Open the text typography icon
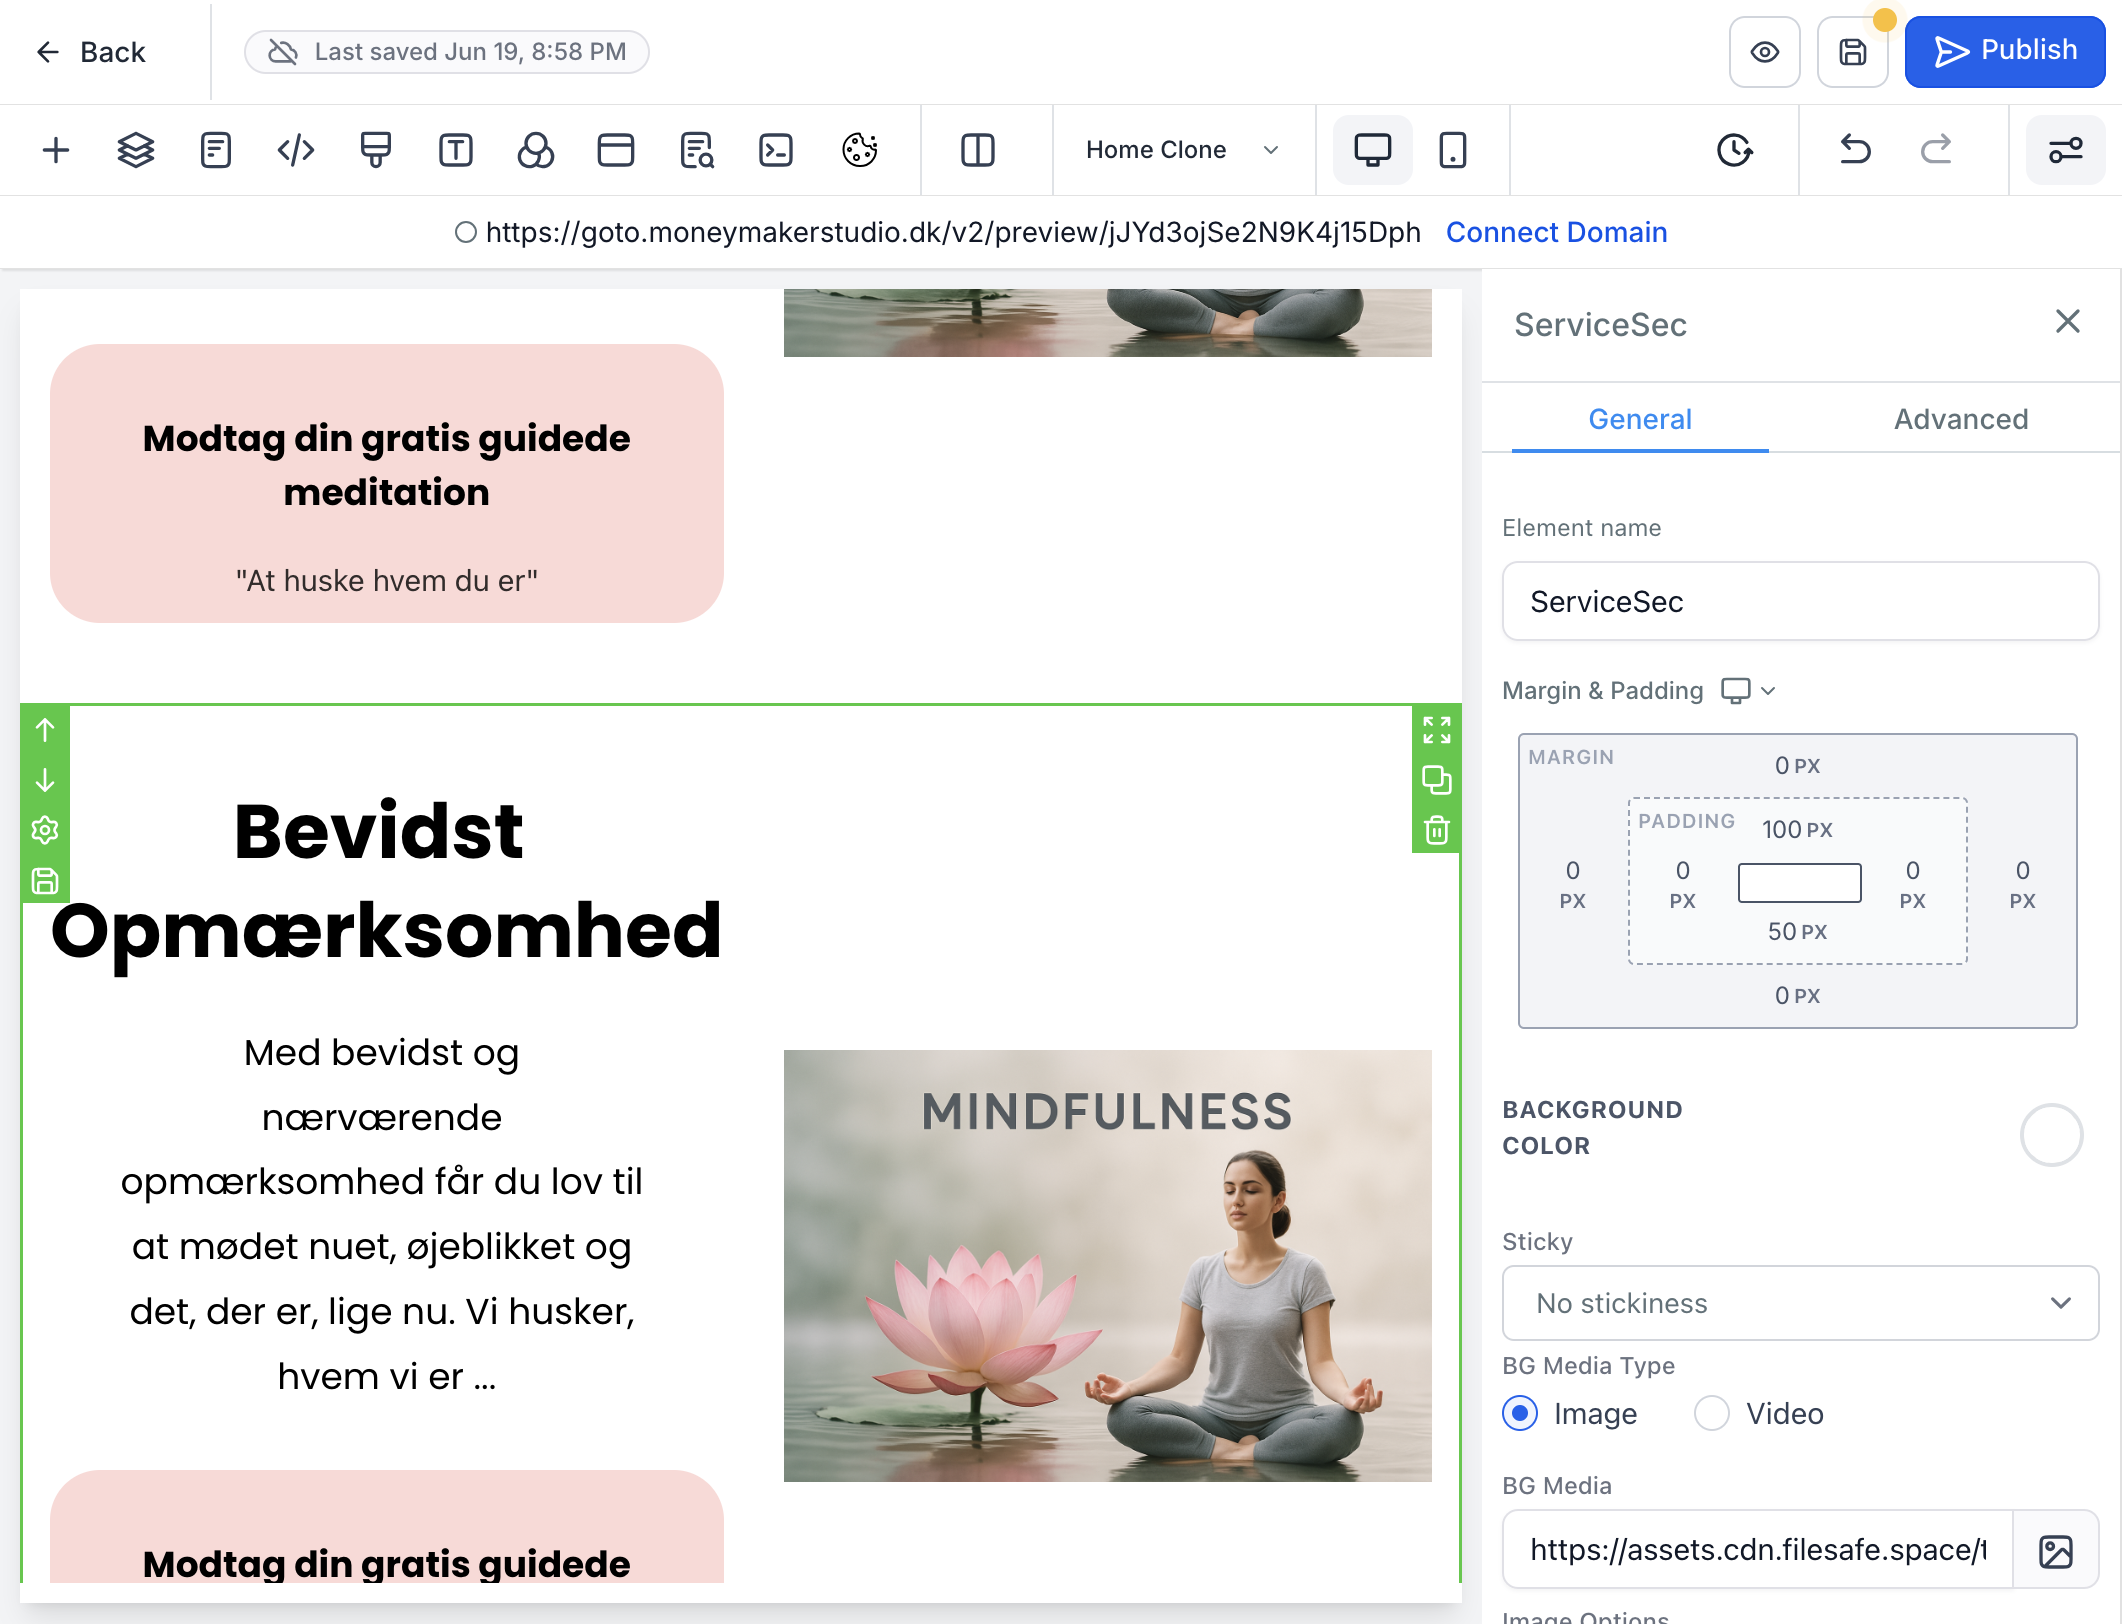Screen dimensions: 2122x1624 click(456, 150)
